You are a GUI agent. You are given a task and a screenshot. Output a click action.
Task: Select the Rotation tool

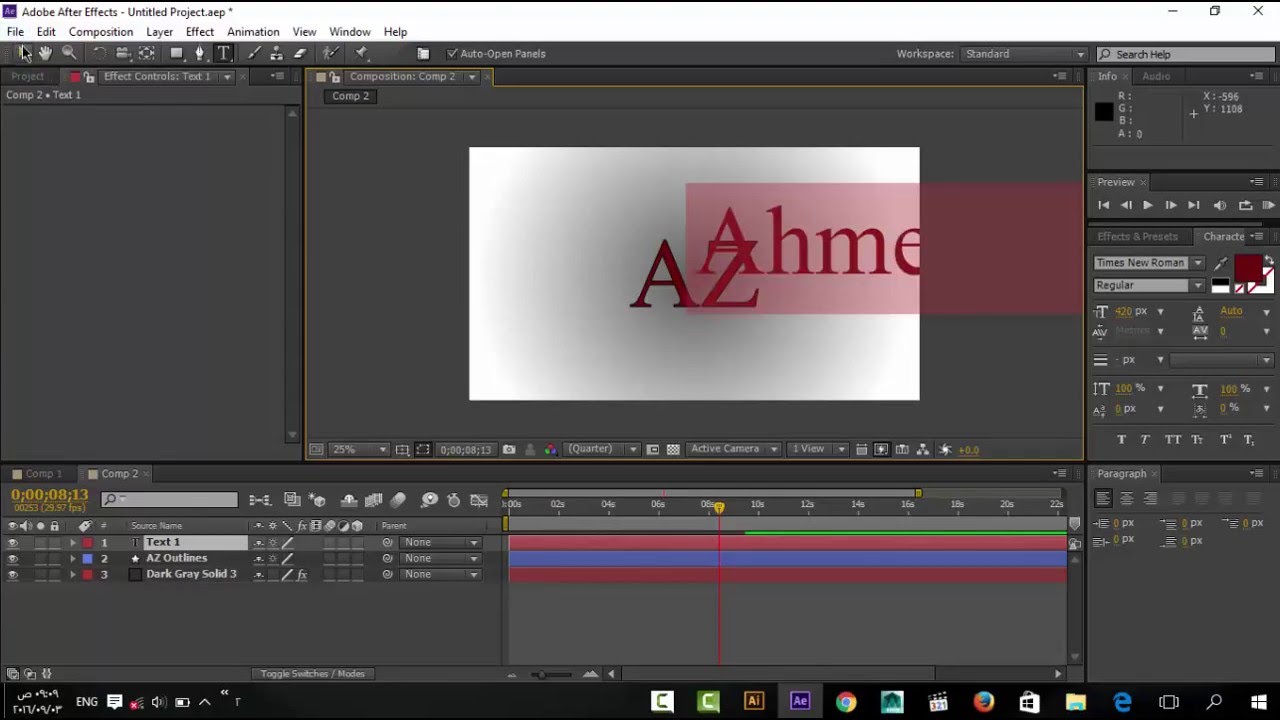(x=99, y=53)
